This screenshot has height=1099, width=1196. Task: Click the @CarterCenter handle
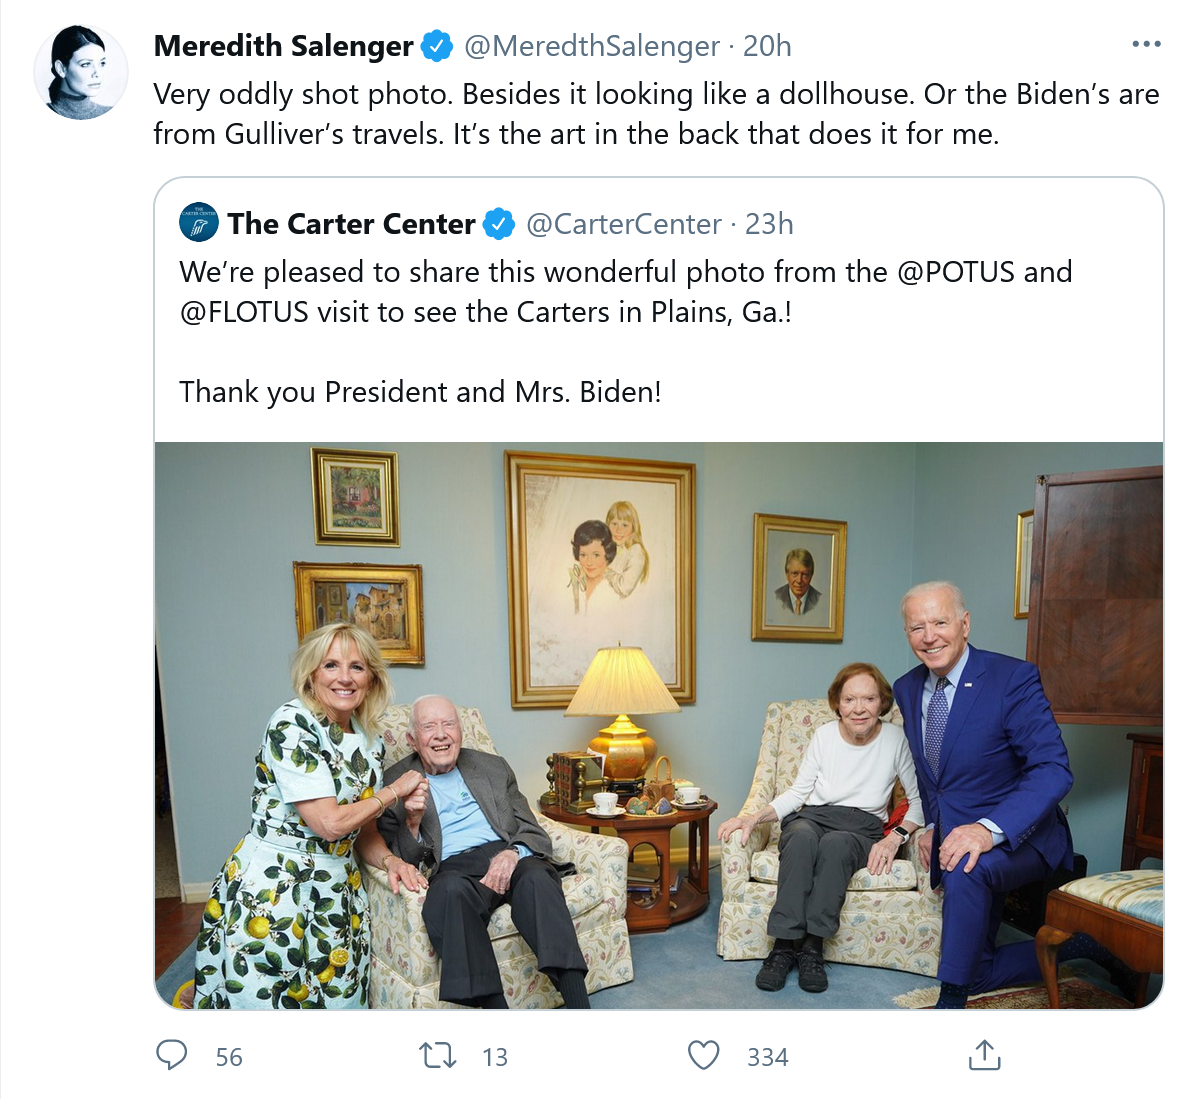click(624, 224)
